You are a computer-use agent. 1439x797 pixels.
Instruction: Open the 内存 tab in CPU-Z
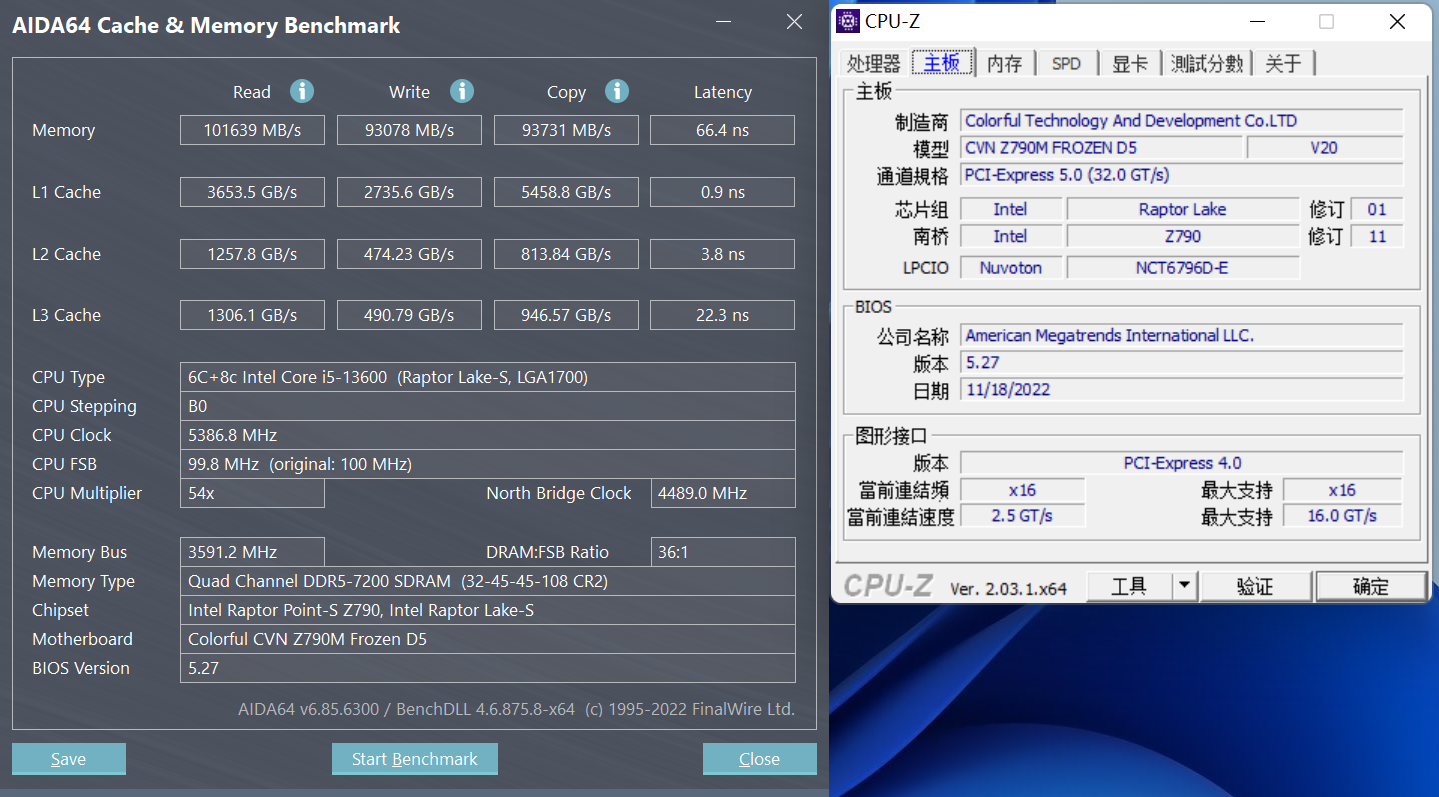(x=1005, y=63)
